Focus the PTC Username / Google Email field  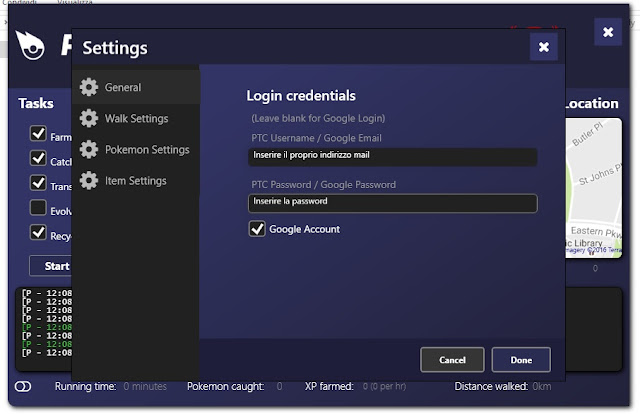[393, 157]
